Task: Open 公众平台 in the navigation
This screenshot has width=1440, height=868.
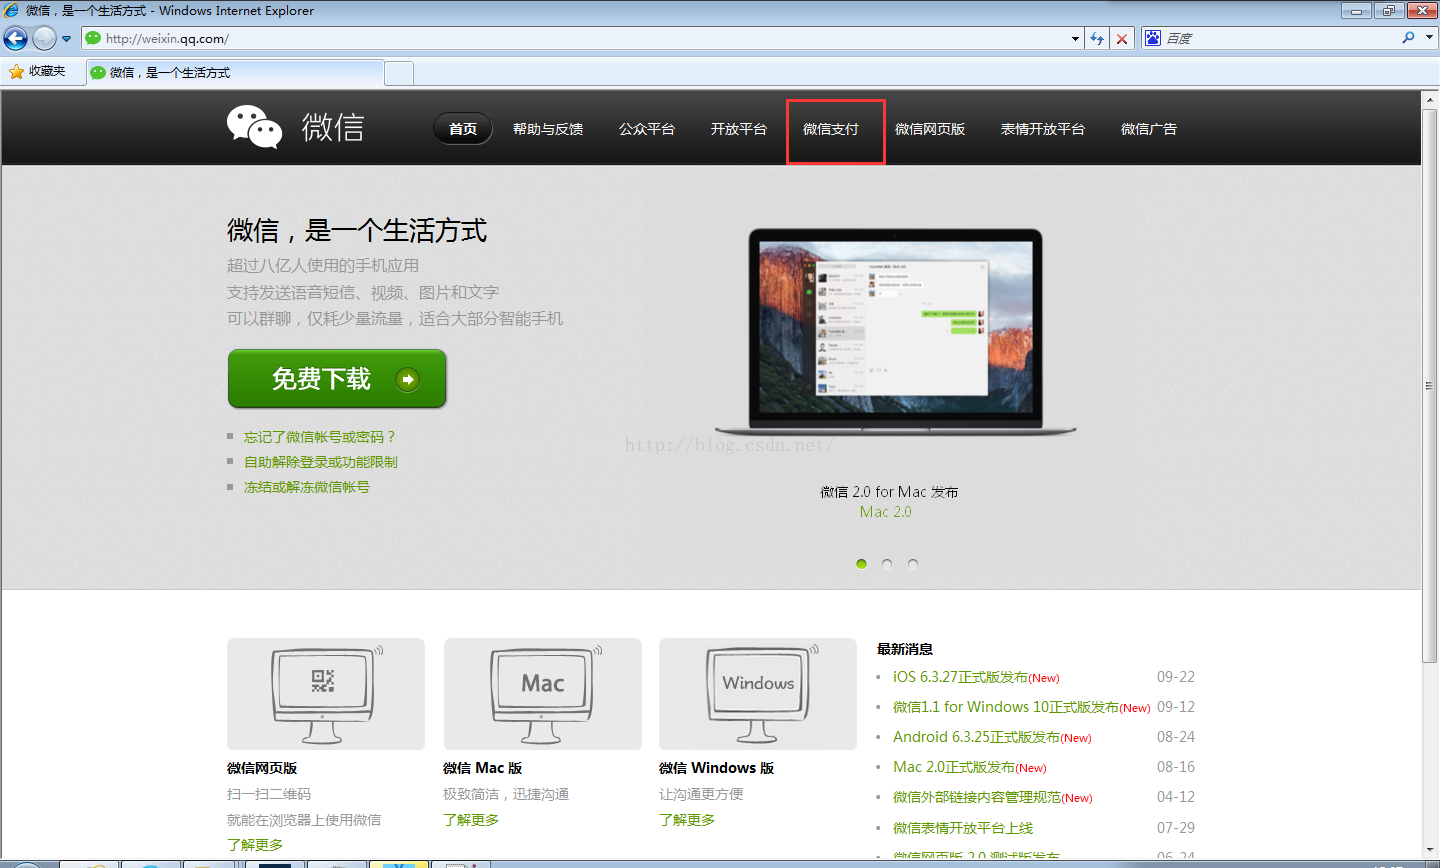Action: pos(647,129)
